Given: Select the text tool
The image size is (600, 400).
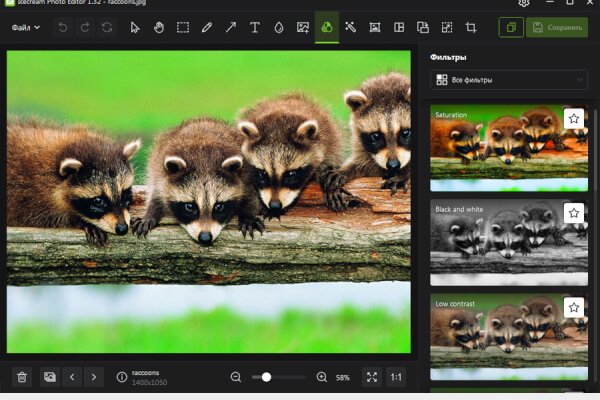Looking at the screenshot, I should [255, 28].
